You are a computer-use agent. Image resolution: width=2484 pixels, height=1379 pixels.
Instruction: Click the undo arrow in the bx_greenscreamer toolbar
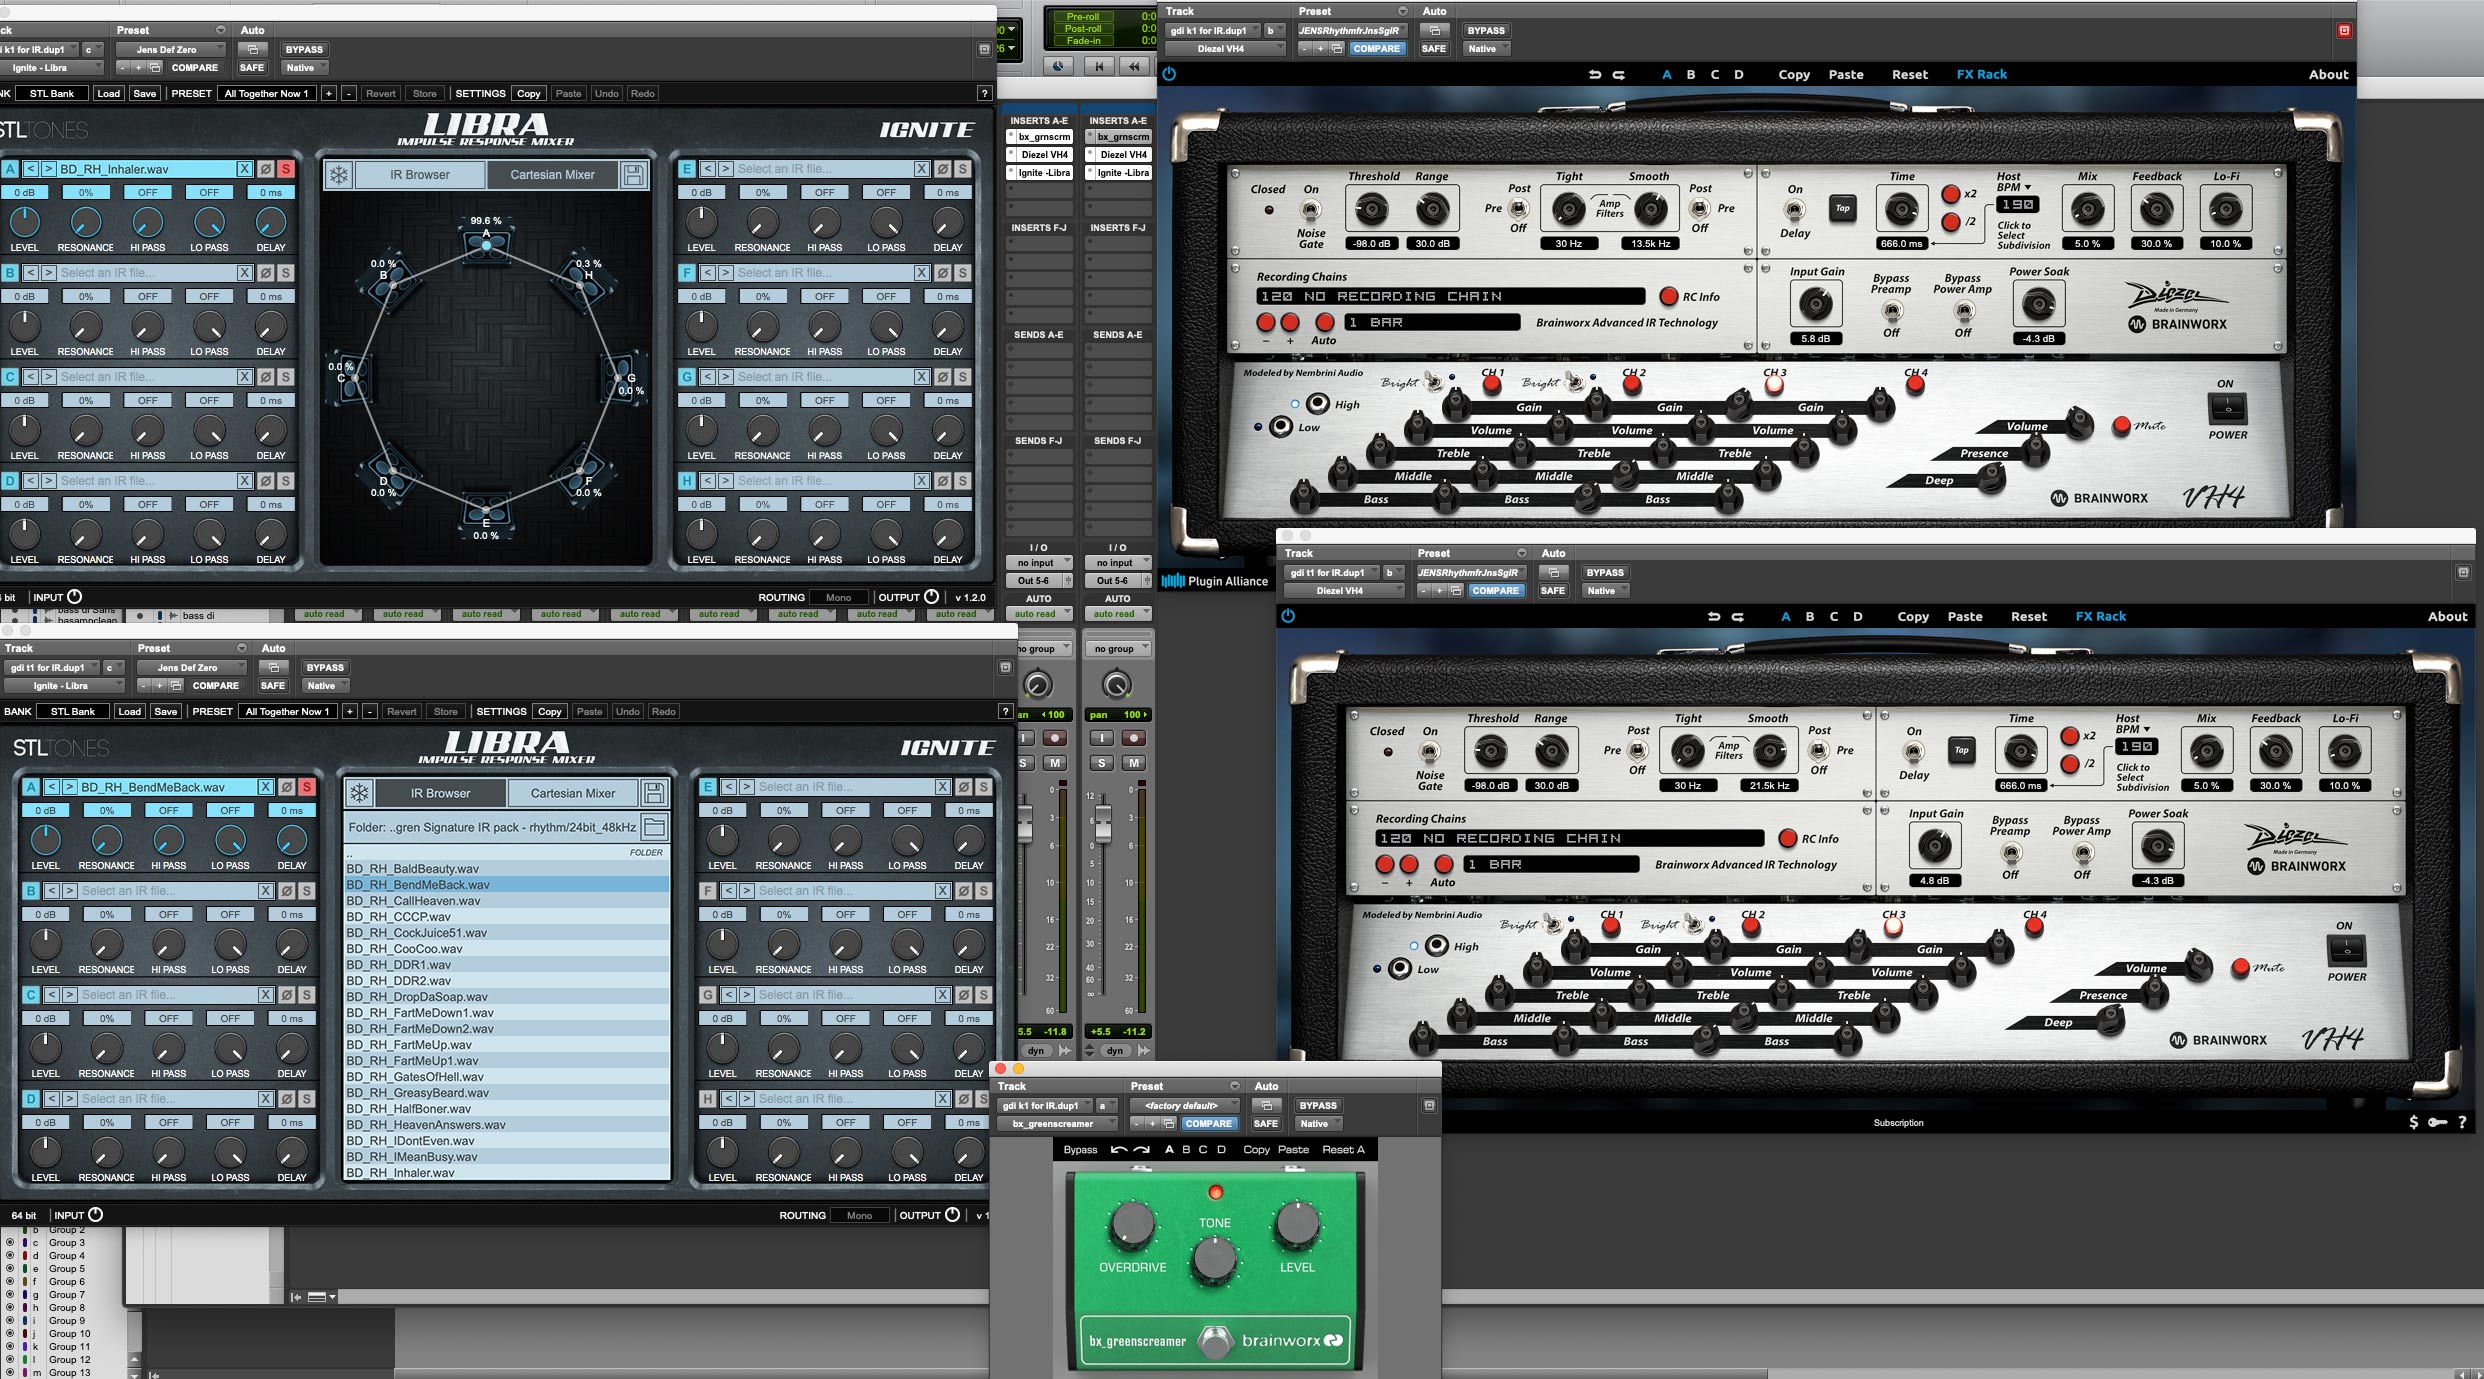click(x=1119, y=1150)
